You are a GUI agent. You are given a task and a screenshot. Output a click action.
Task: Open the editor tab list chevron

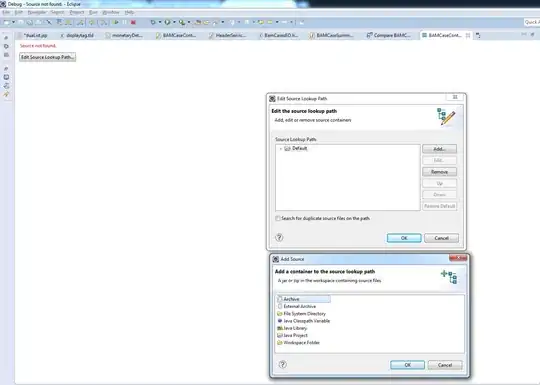pyautogui.click(x=478, y=35)
